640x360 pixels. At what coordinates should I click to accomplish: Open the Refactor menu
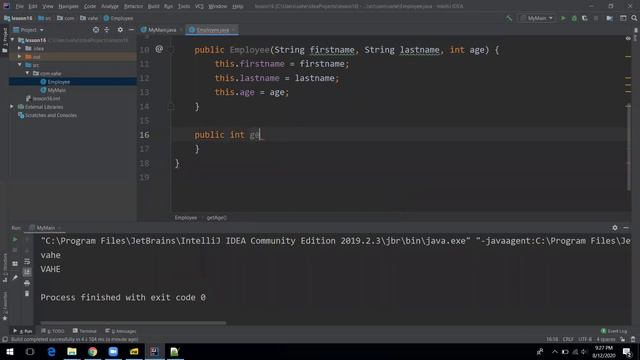[133, 6]
